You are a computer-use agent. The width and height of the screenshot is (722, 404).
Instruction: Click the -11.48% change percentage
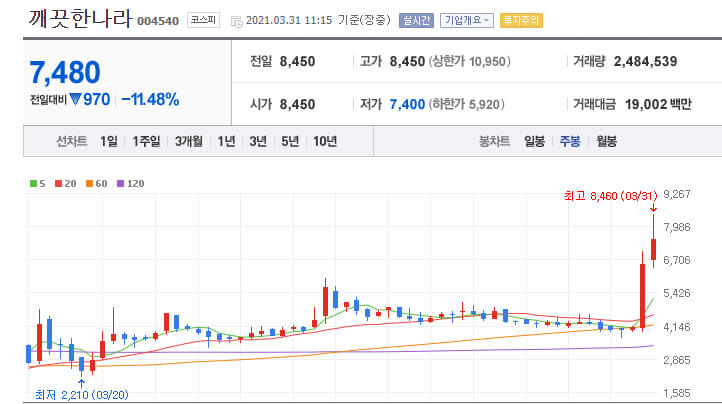(150, 99)
